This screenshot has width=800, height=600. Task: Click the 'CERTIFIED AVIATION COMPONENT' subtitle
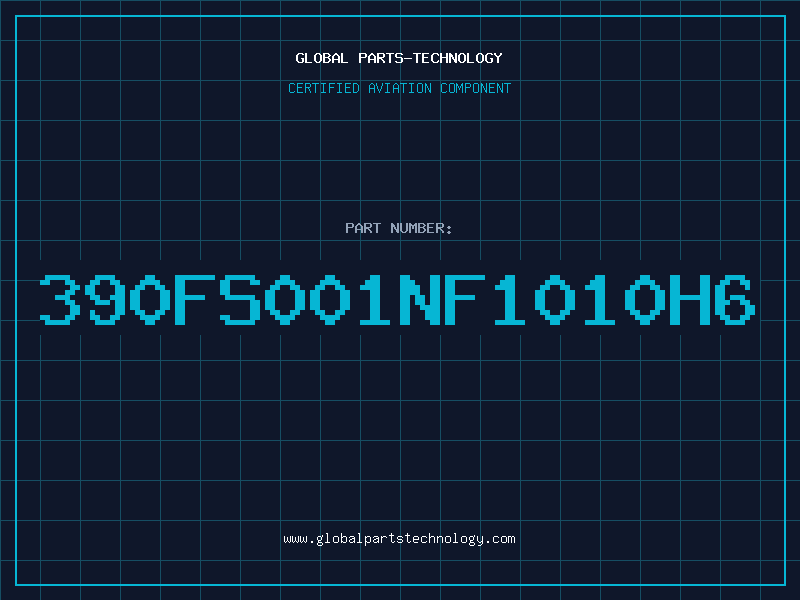[x=399, y=88]
